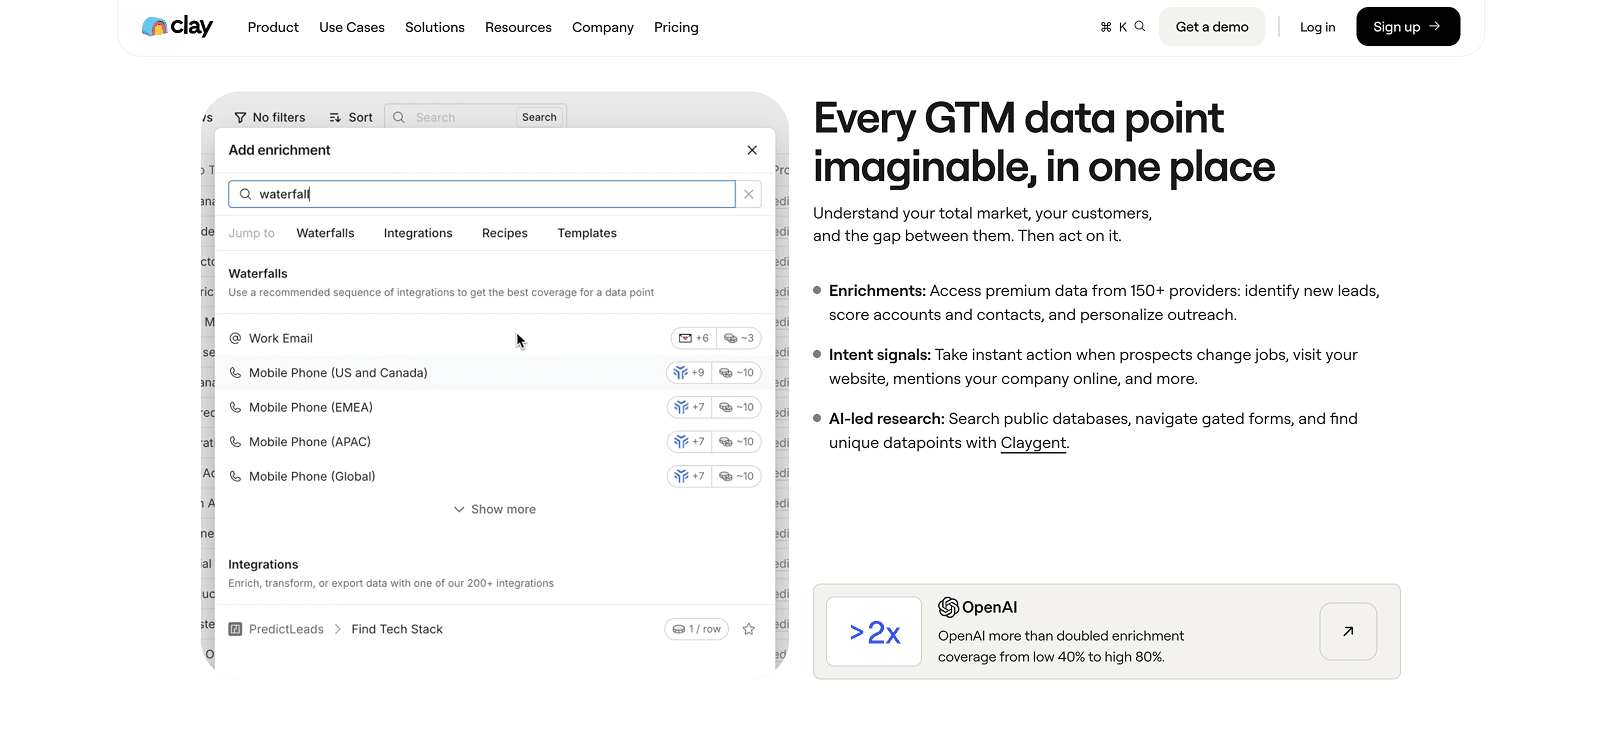Image resolution: width=1600 pixels, height=734 pixels.
Task: Click +9 providers badge on US and Canada row
Action: tap(689, 373)
